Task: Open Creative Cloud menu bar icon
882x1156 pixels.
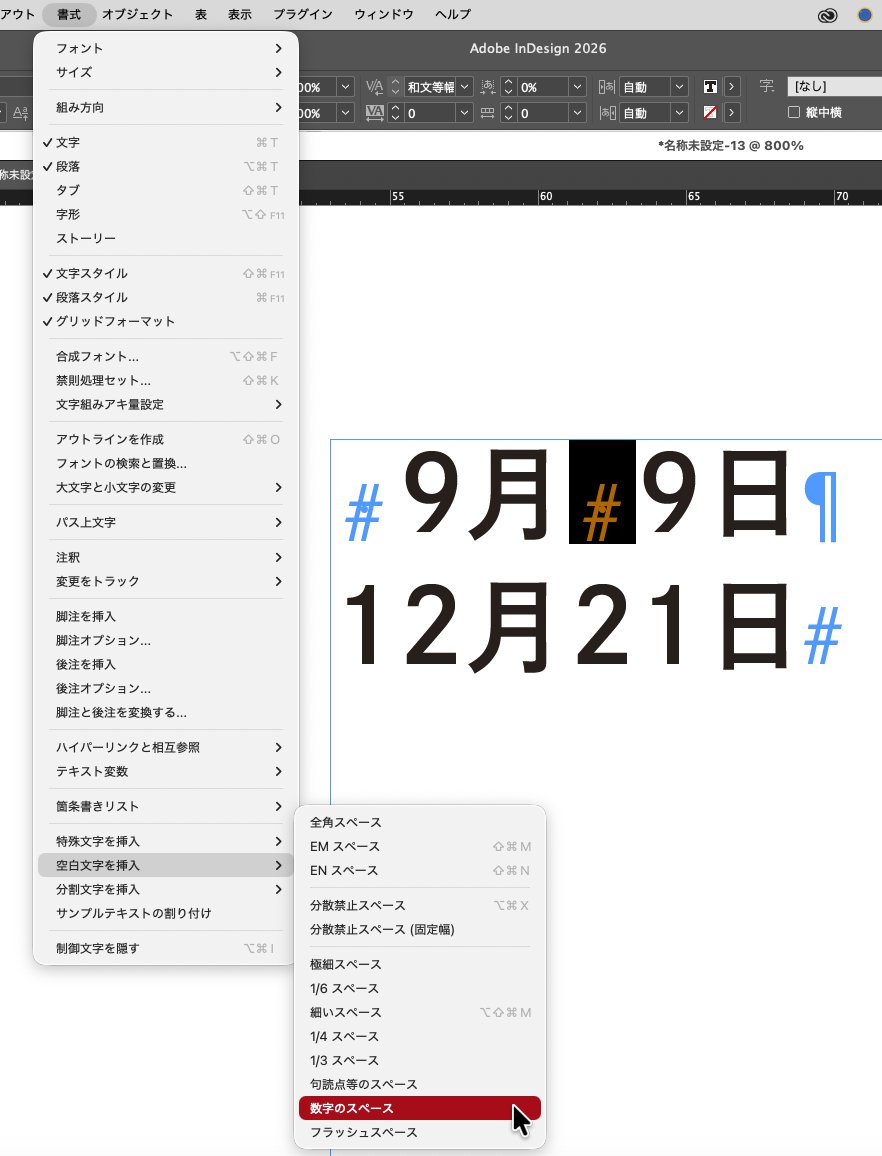Action: pyautogui.click(x=827, y=15)
